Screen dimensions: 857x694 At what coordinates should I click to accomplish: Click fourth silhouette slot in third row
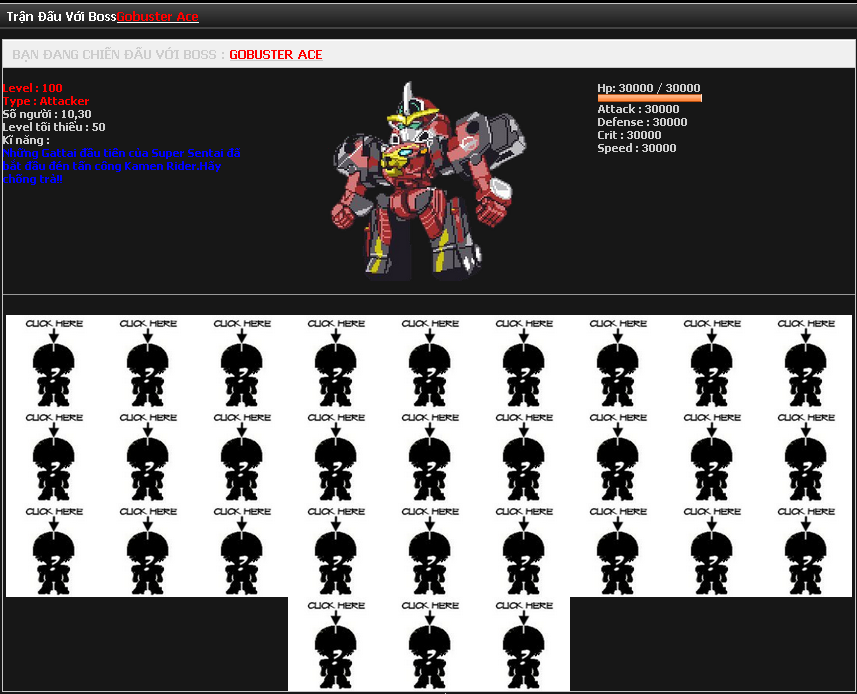click(x=336, y=550)
